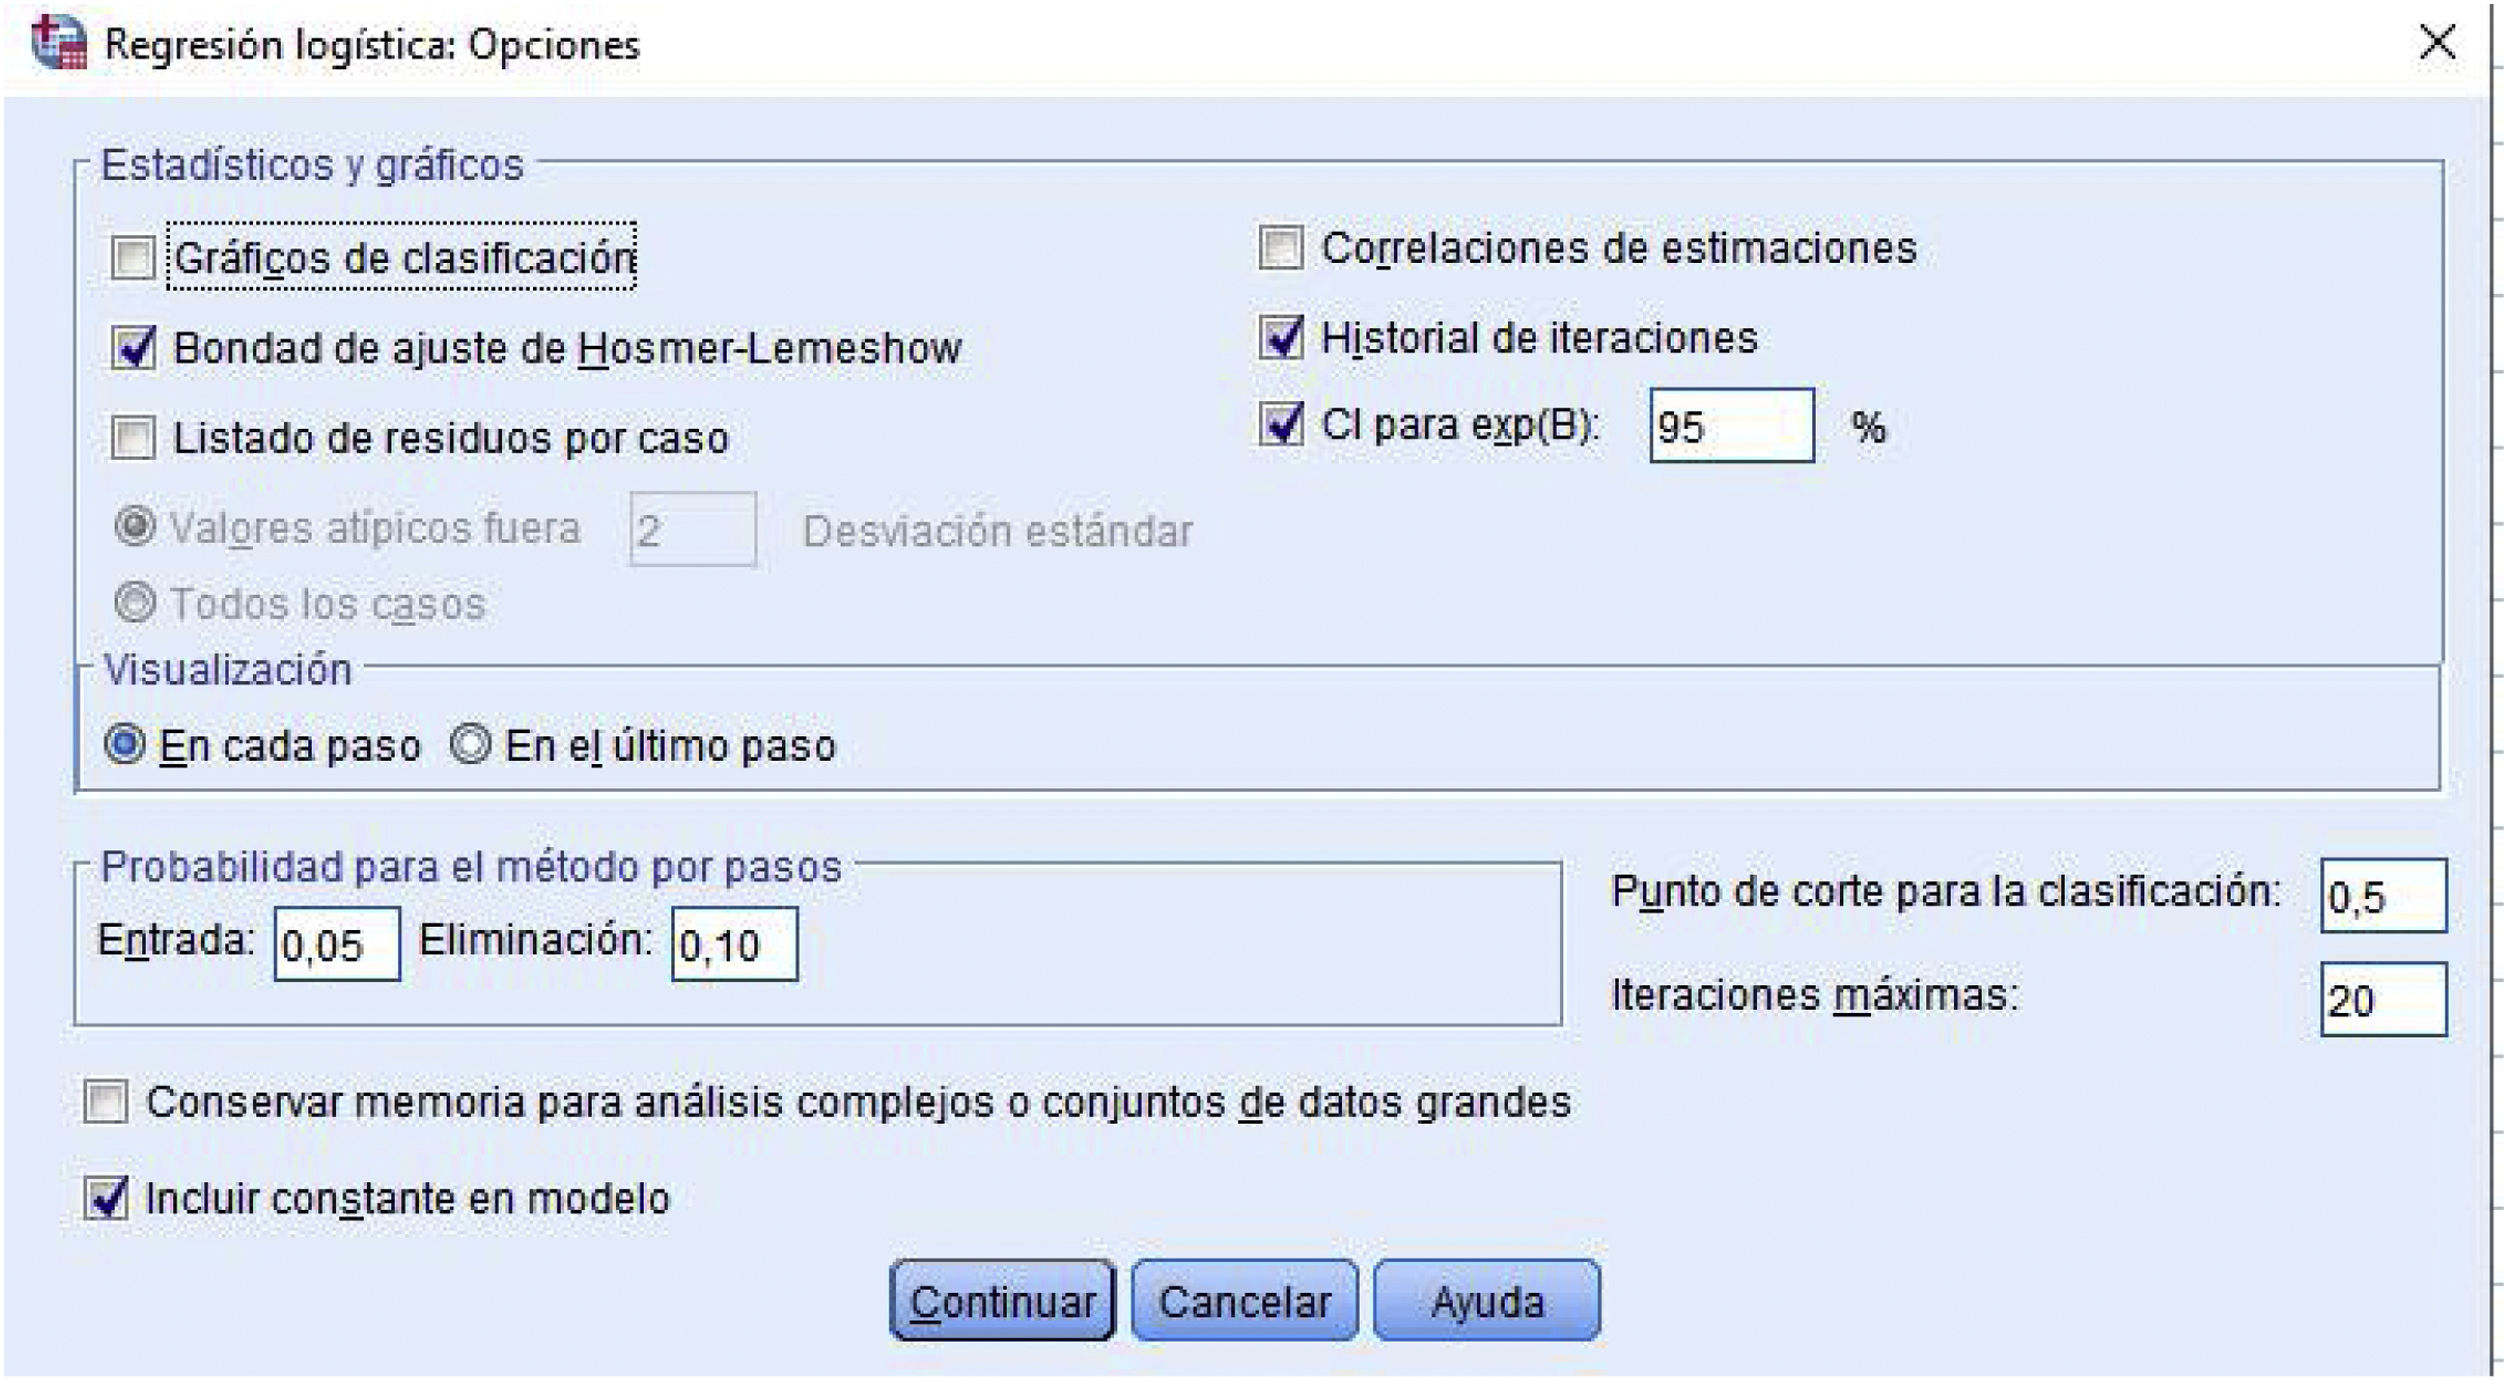This screenshot has height=1381, width=2508.
Task: Open help with the Ayuda button
Action: tap(1486, 1301)
